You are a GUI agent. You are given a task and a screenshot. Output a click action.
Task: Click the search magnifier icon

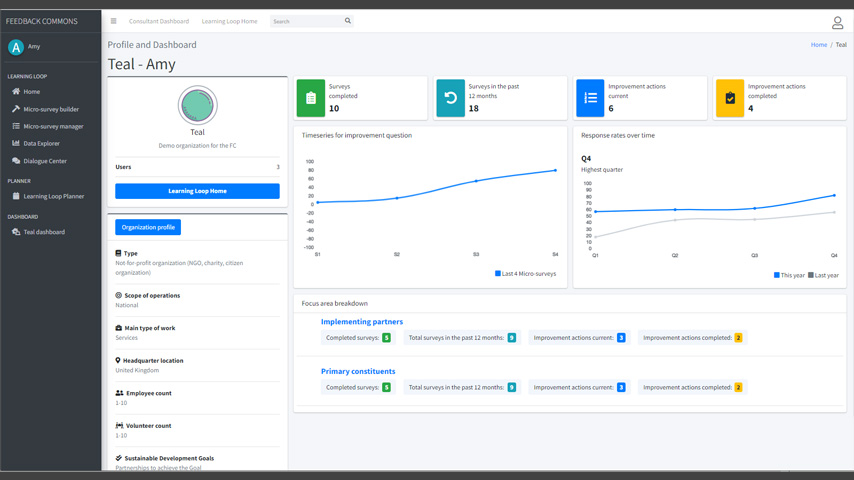point(347,21)
